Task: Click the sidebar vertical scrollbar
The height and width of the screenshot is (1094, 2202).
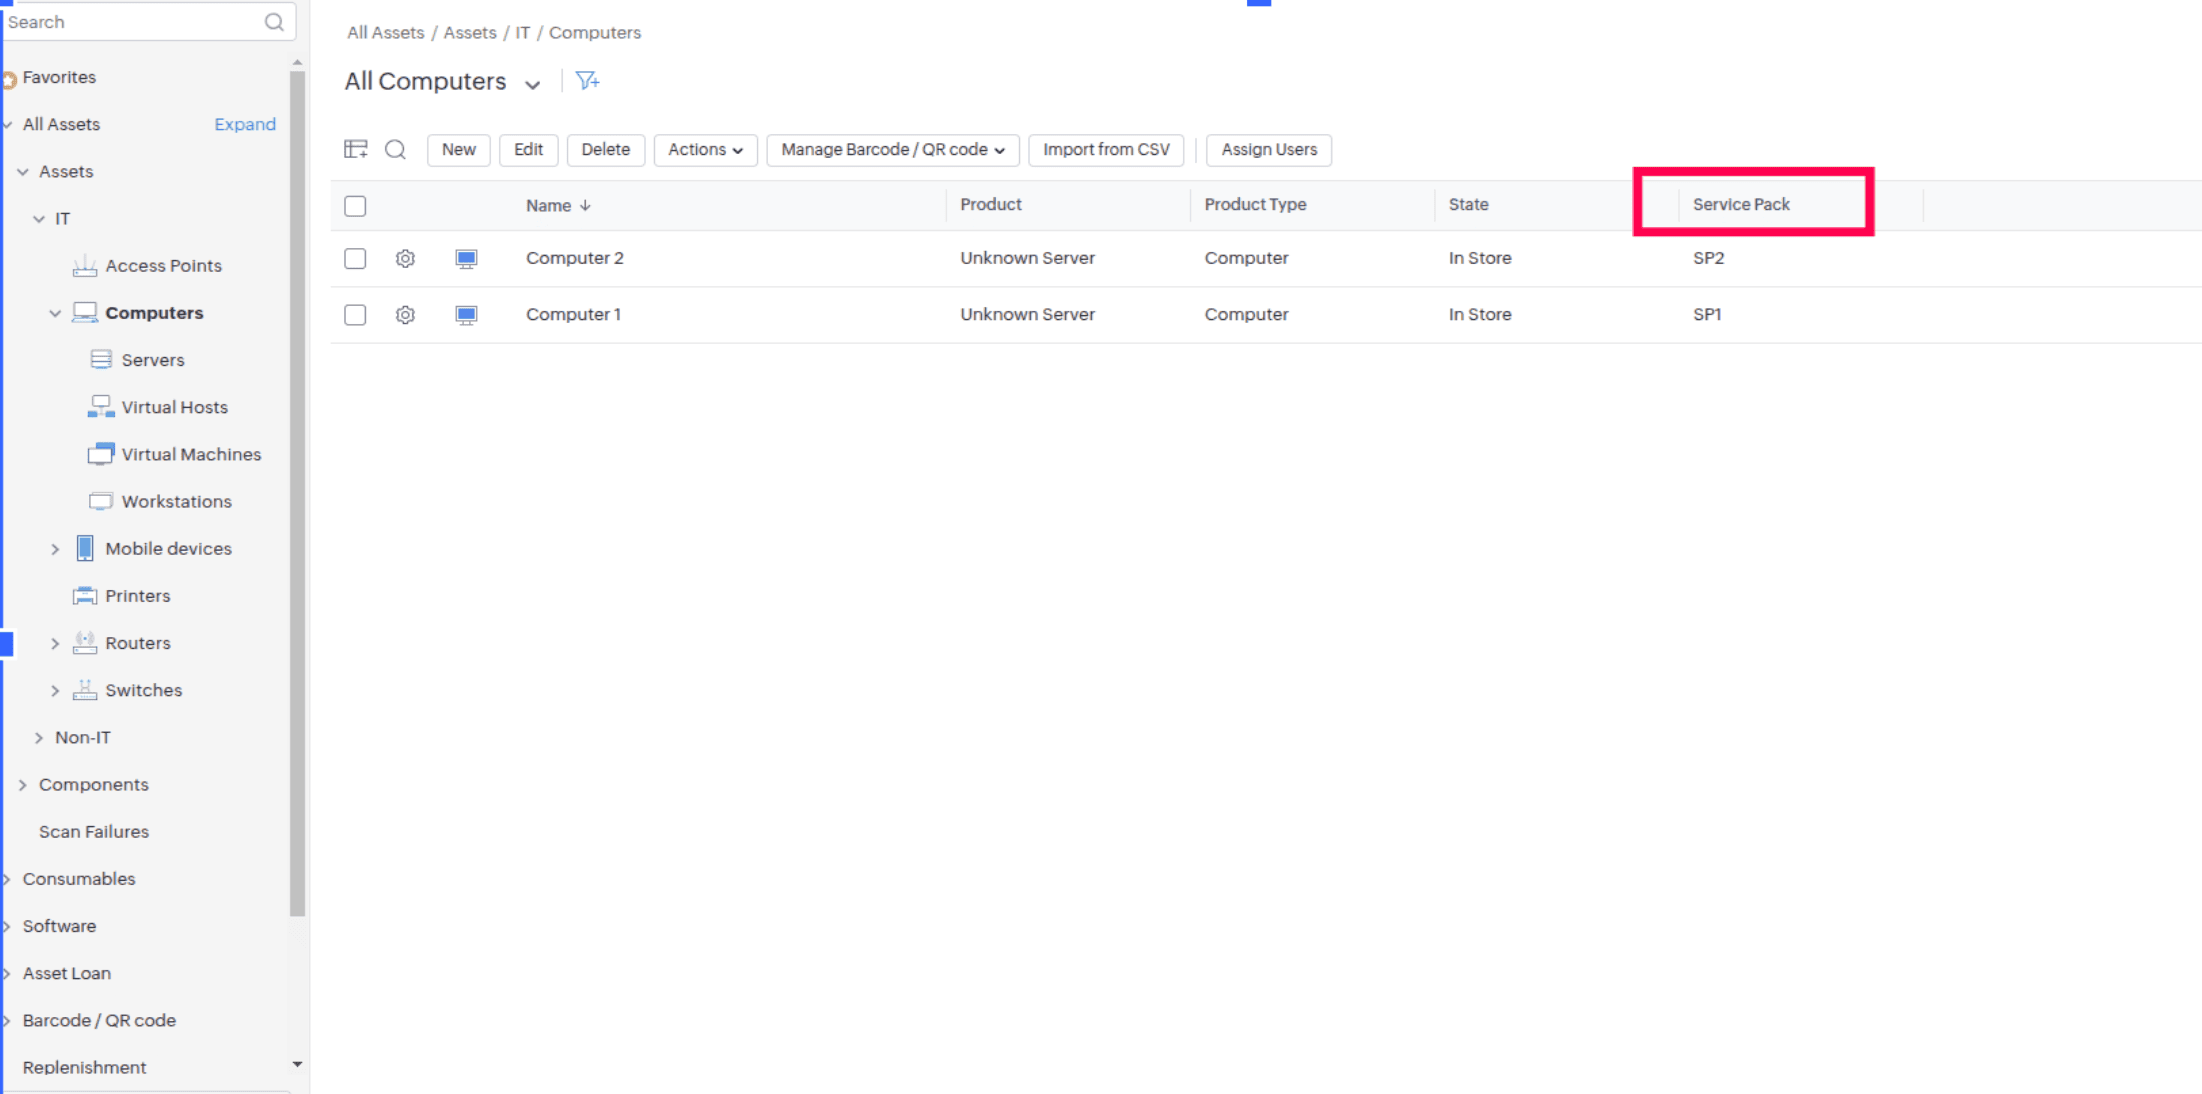Action: 297,490
